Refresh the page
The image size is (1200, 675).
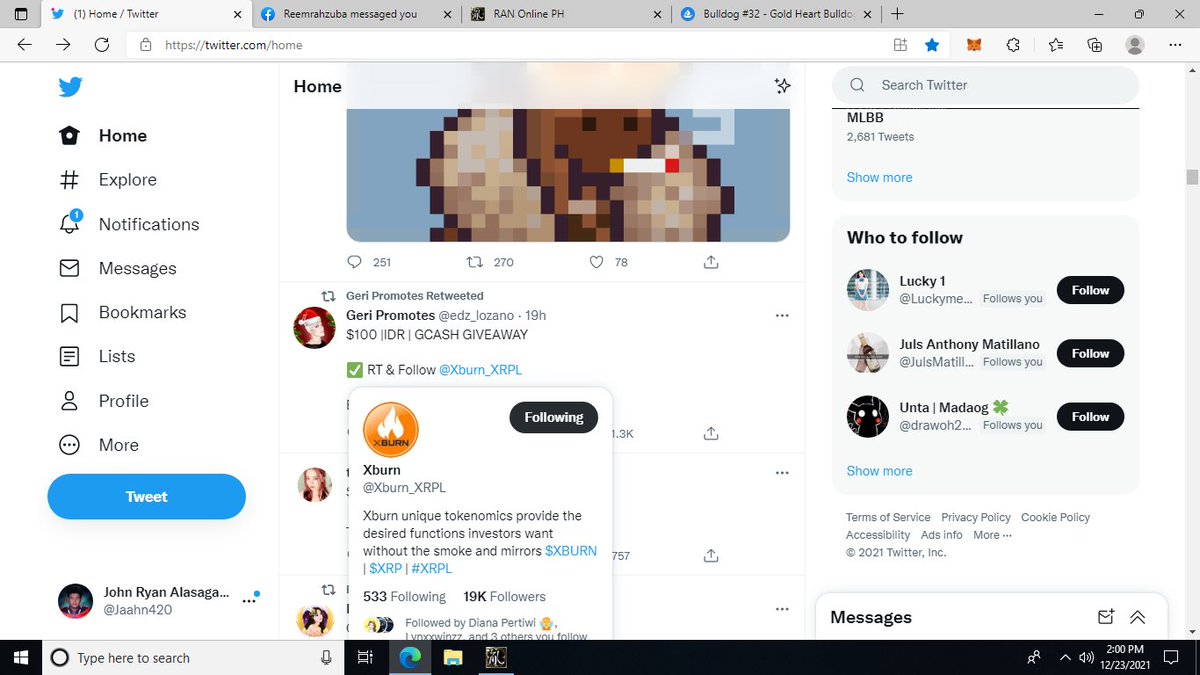(x=101, y=45)
